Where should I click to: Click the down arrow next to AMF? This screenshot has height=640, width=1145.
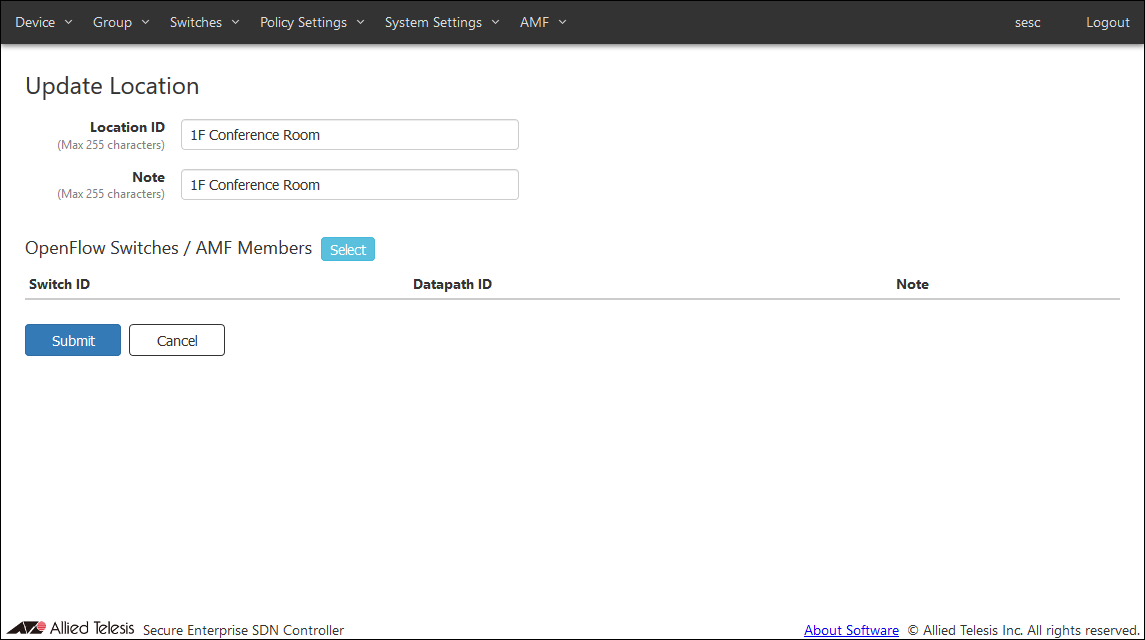coord(562,22)
